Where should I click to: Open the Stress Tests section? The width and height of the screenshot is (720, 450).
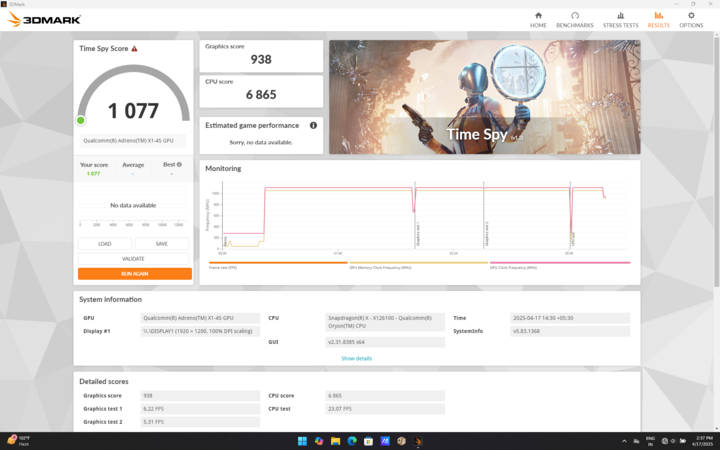point(620,20)
